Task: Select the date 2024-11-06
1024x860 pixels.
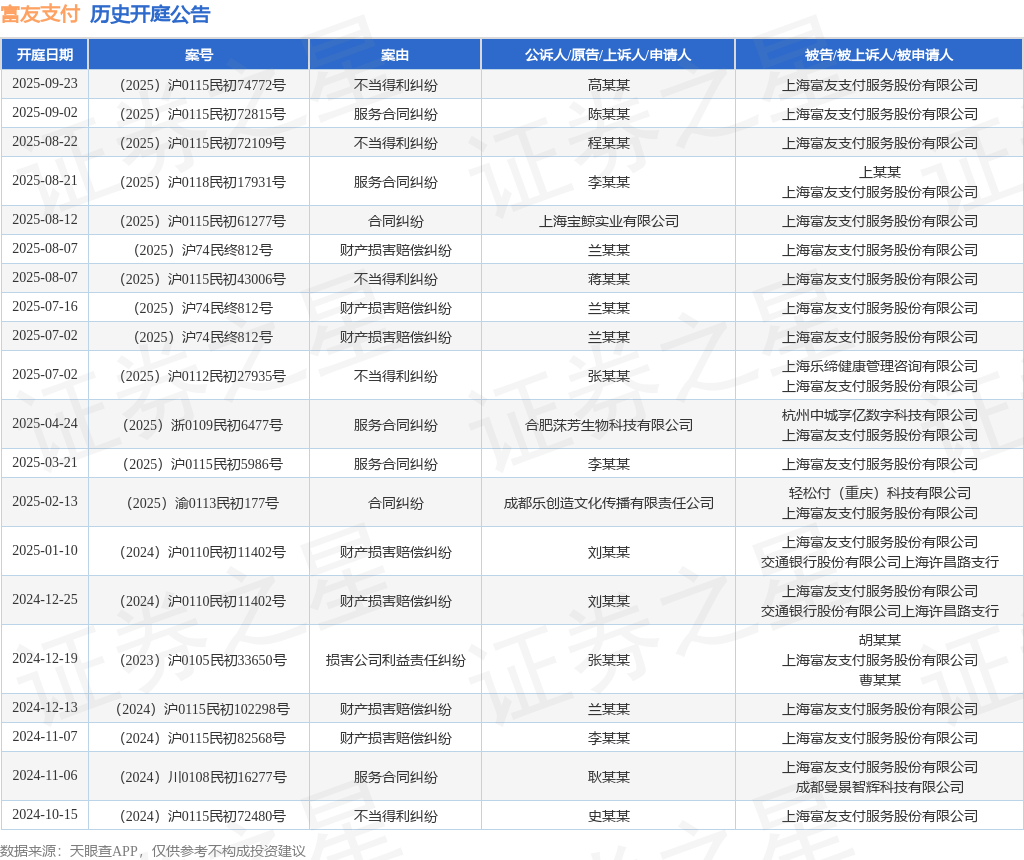Action: pyautogui.click(x=44, y=775)
